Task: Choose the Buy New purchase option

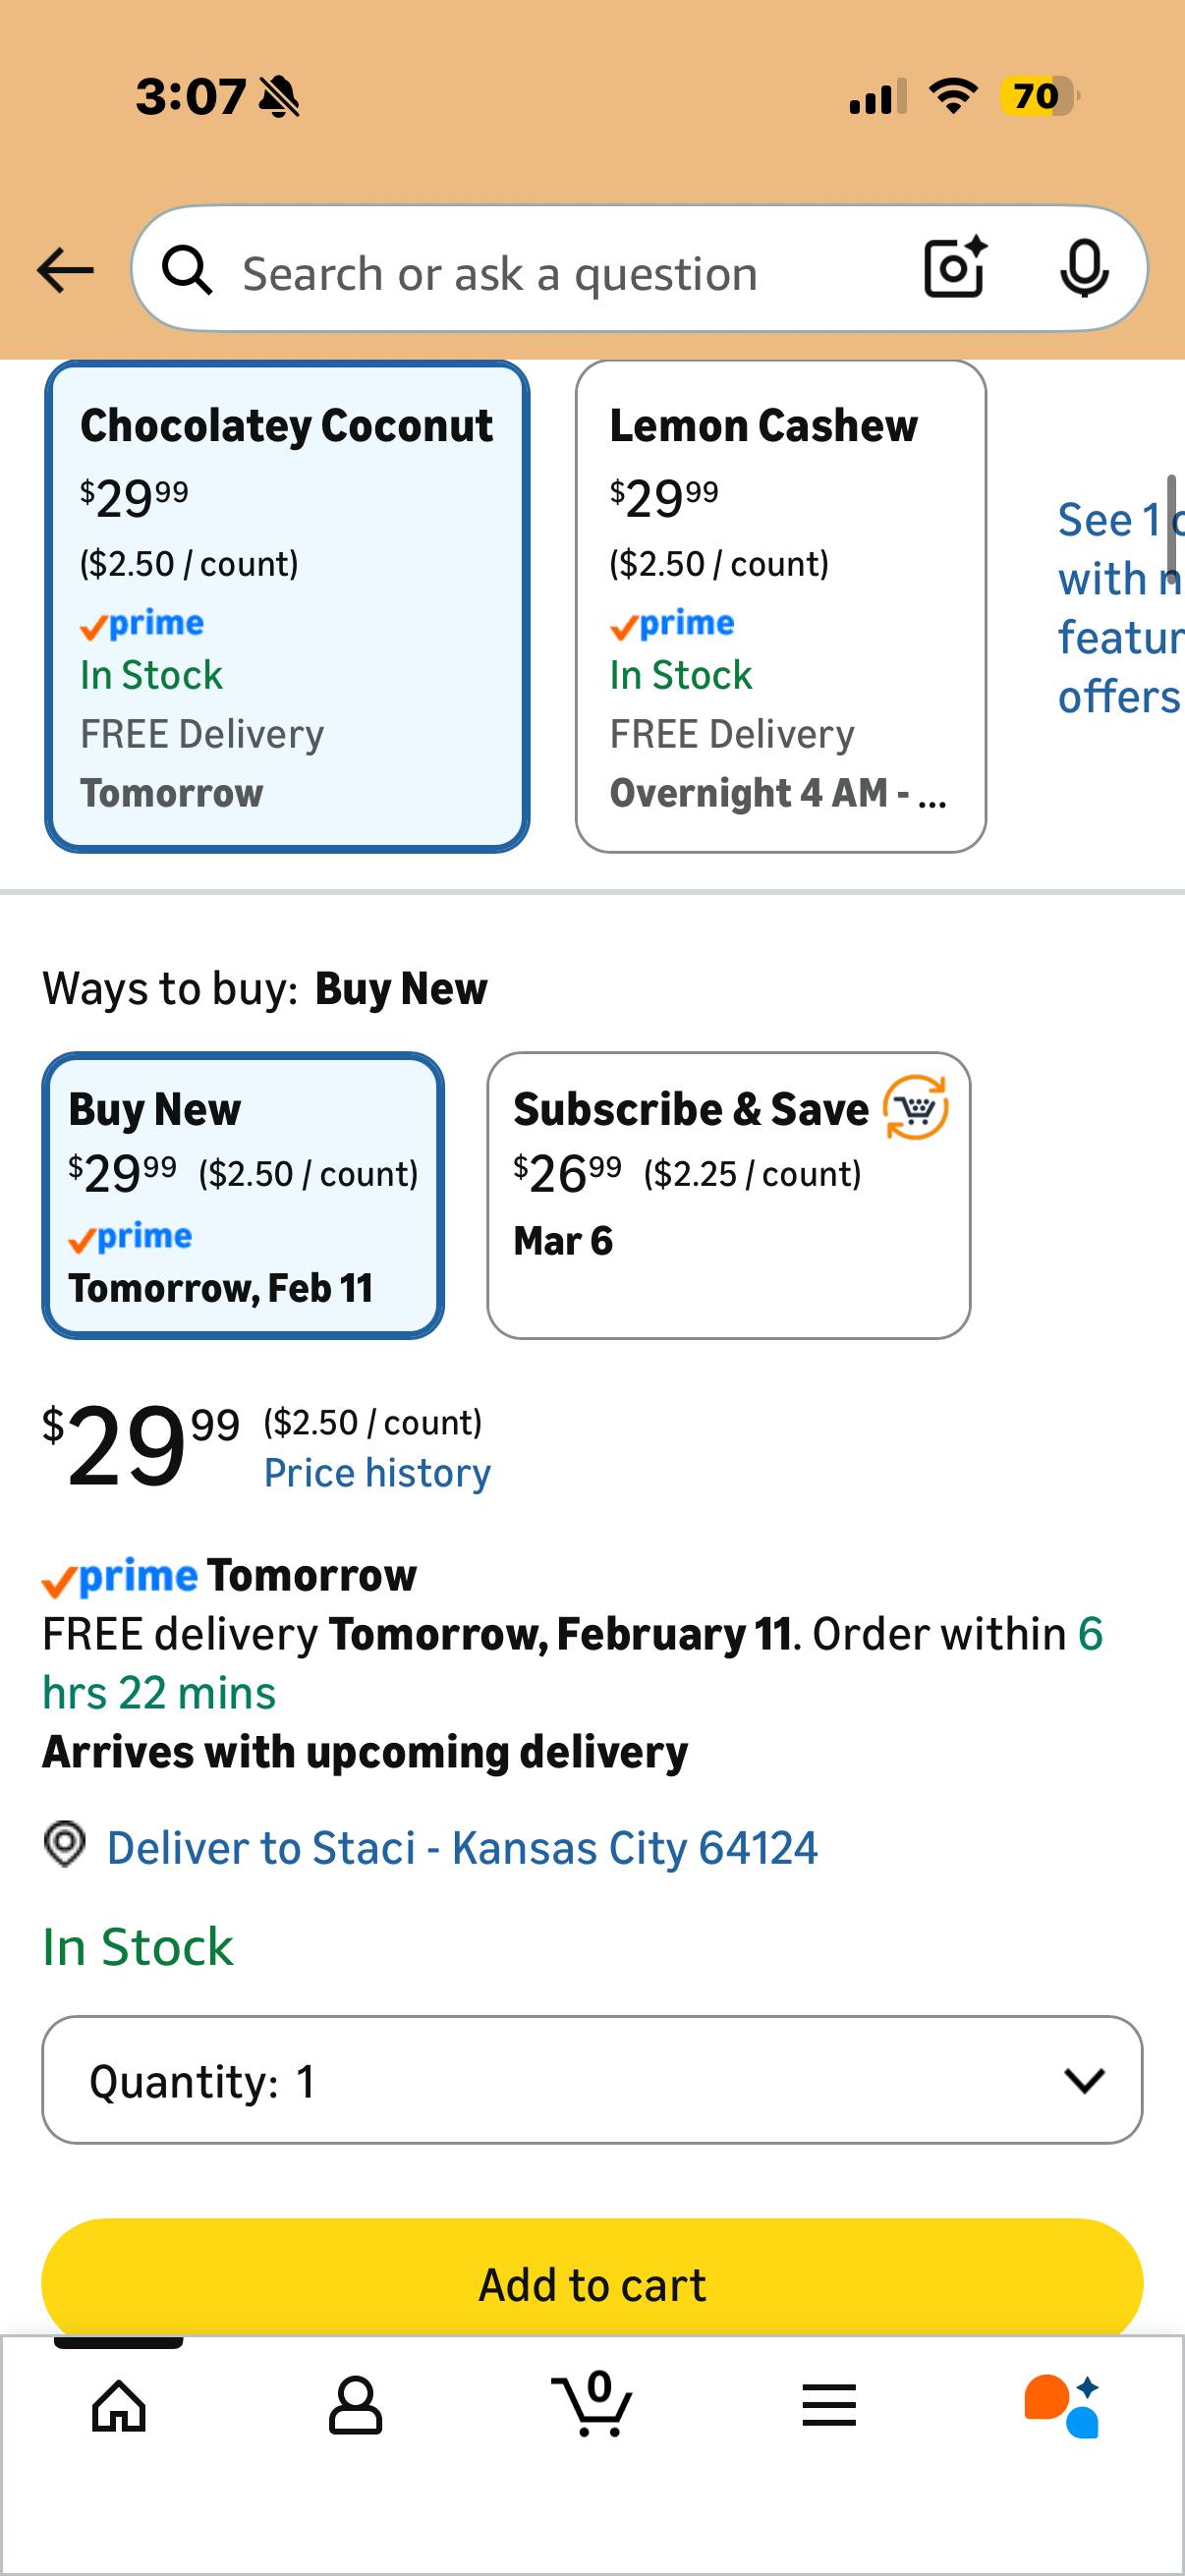Action: [x=243, y=1195]
